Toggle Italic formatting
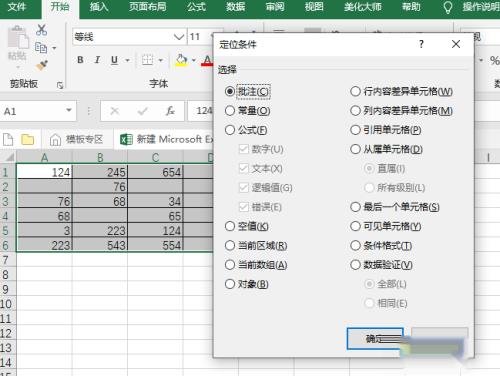Viewport: 500px width, 376px height. 97,60
